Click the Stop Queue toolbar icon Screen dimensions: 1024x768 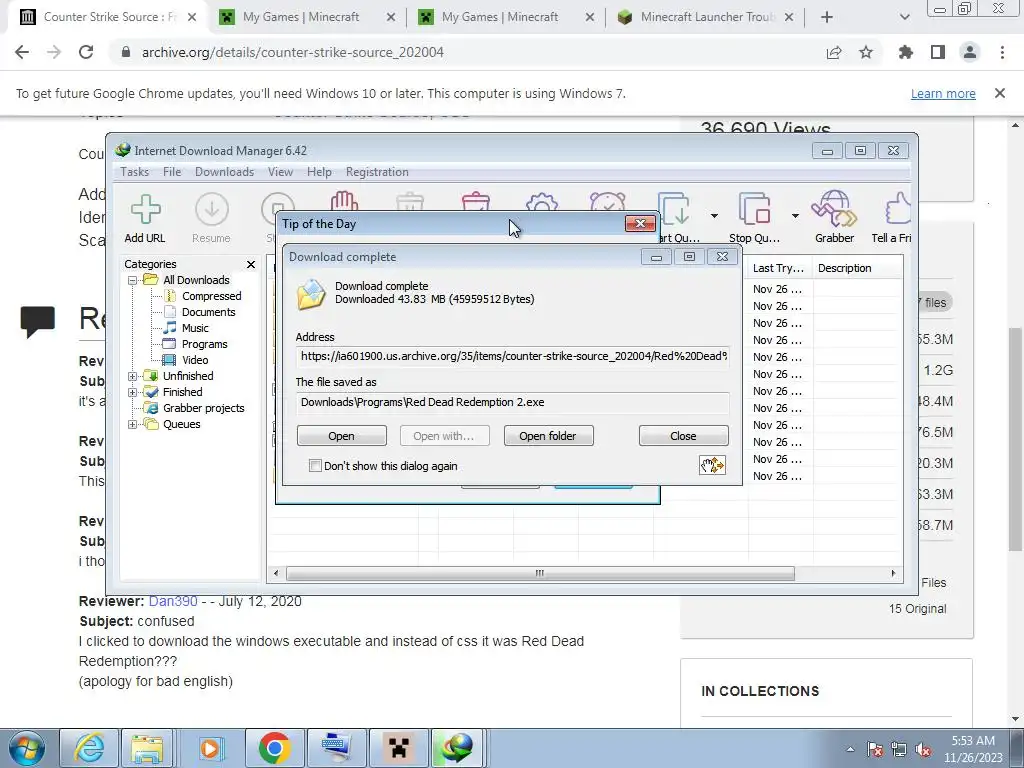coord(754,219)
